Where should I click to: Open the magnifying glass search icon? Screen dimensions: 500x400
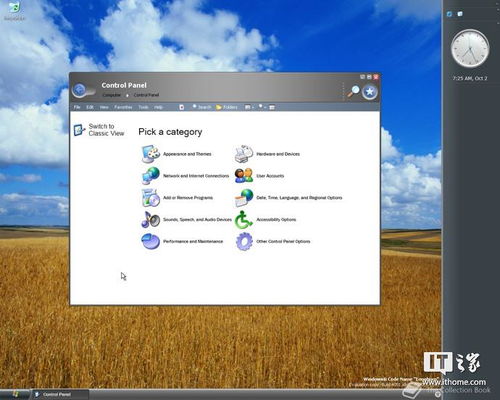pyautogui.click(x=353, y=91)
